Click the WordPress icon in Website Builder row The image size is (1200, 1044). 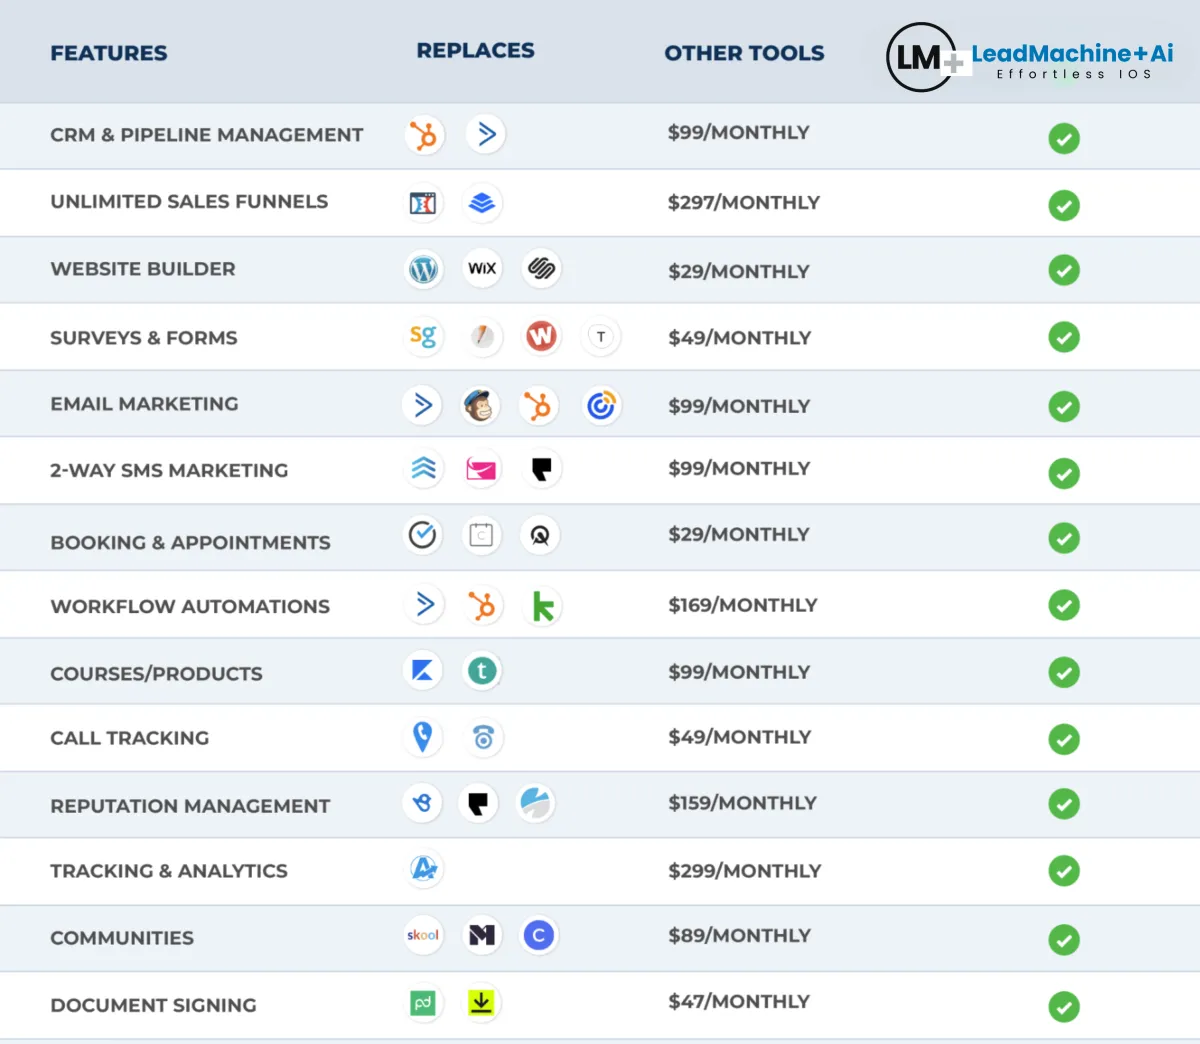[424, 269]
